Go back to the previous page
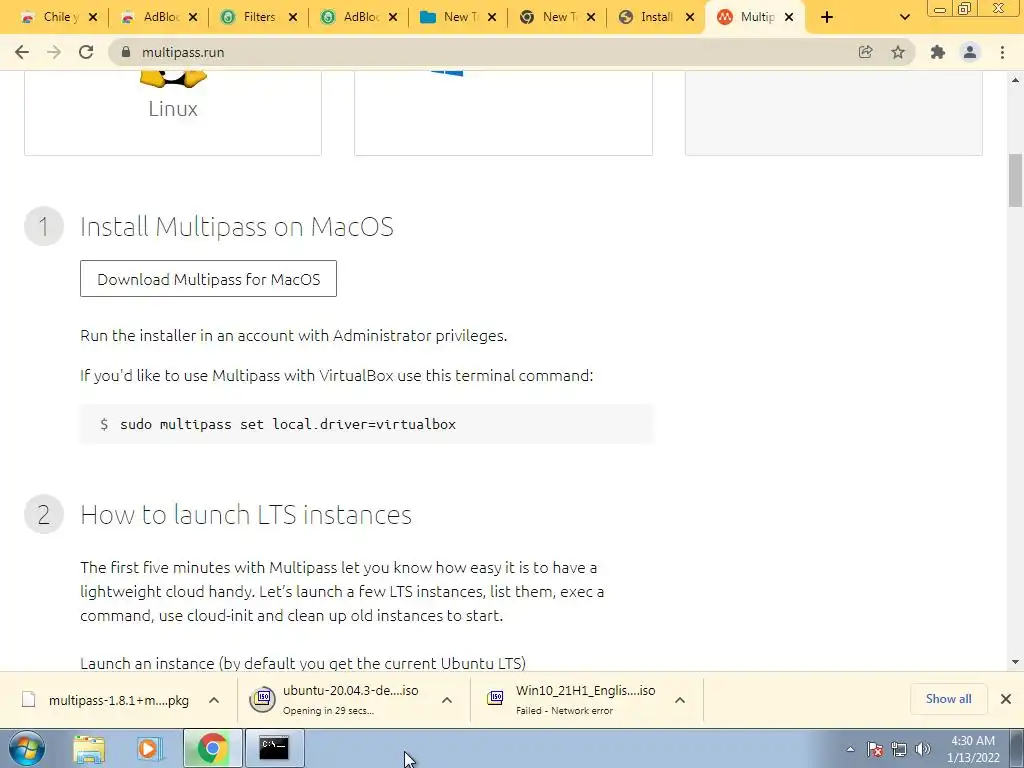Screen dimensions: 1024x768 (x=22, y=52)
